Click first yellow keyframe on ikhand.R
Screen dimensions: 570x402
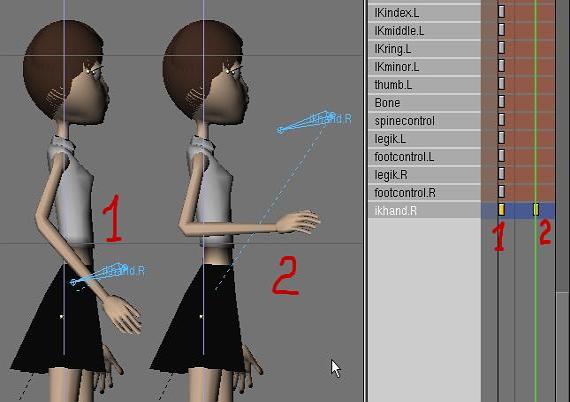click(501, 210)
